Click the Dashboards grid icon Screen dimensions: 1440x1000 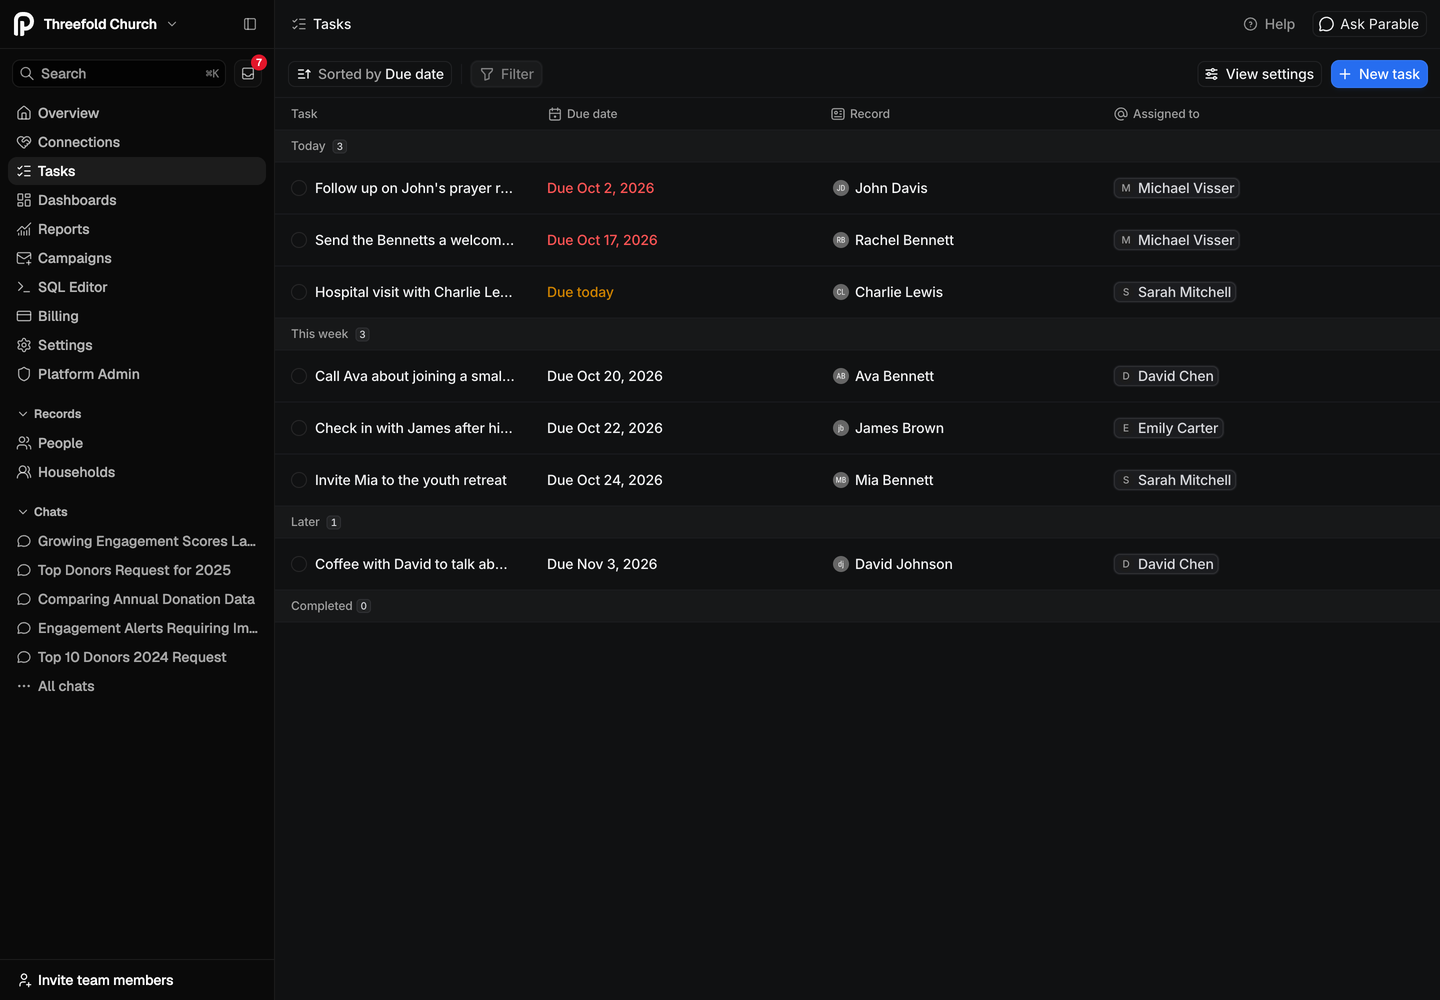24,200
